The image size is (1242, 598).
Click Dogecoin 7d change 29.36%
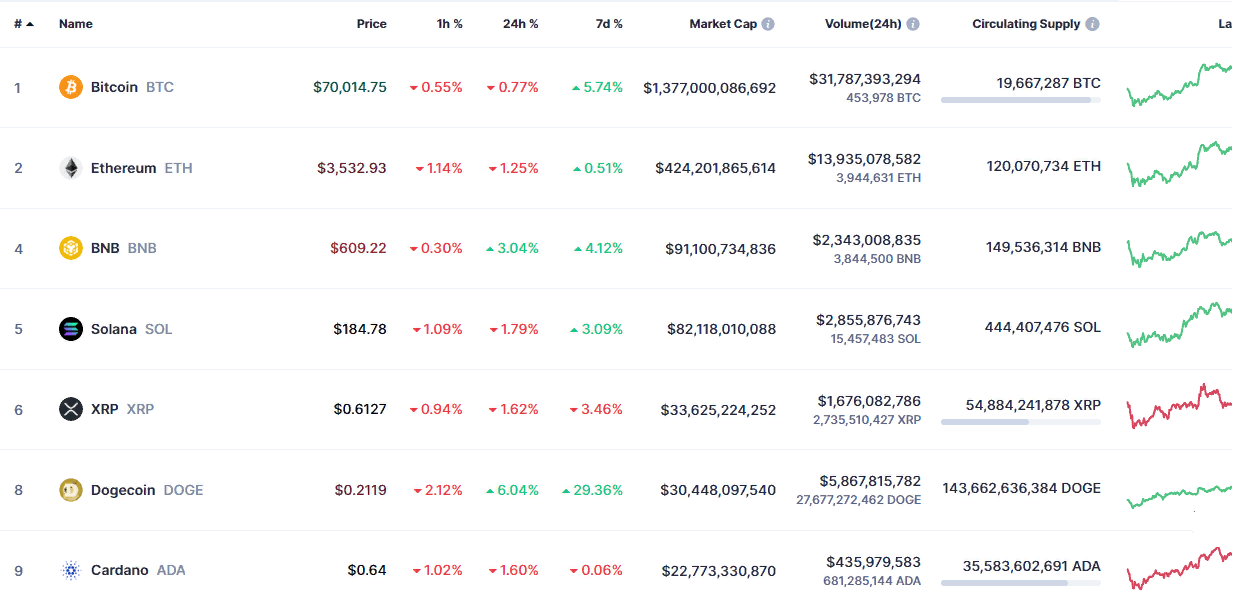(x=593, y=490)
